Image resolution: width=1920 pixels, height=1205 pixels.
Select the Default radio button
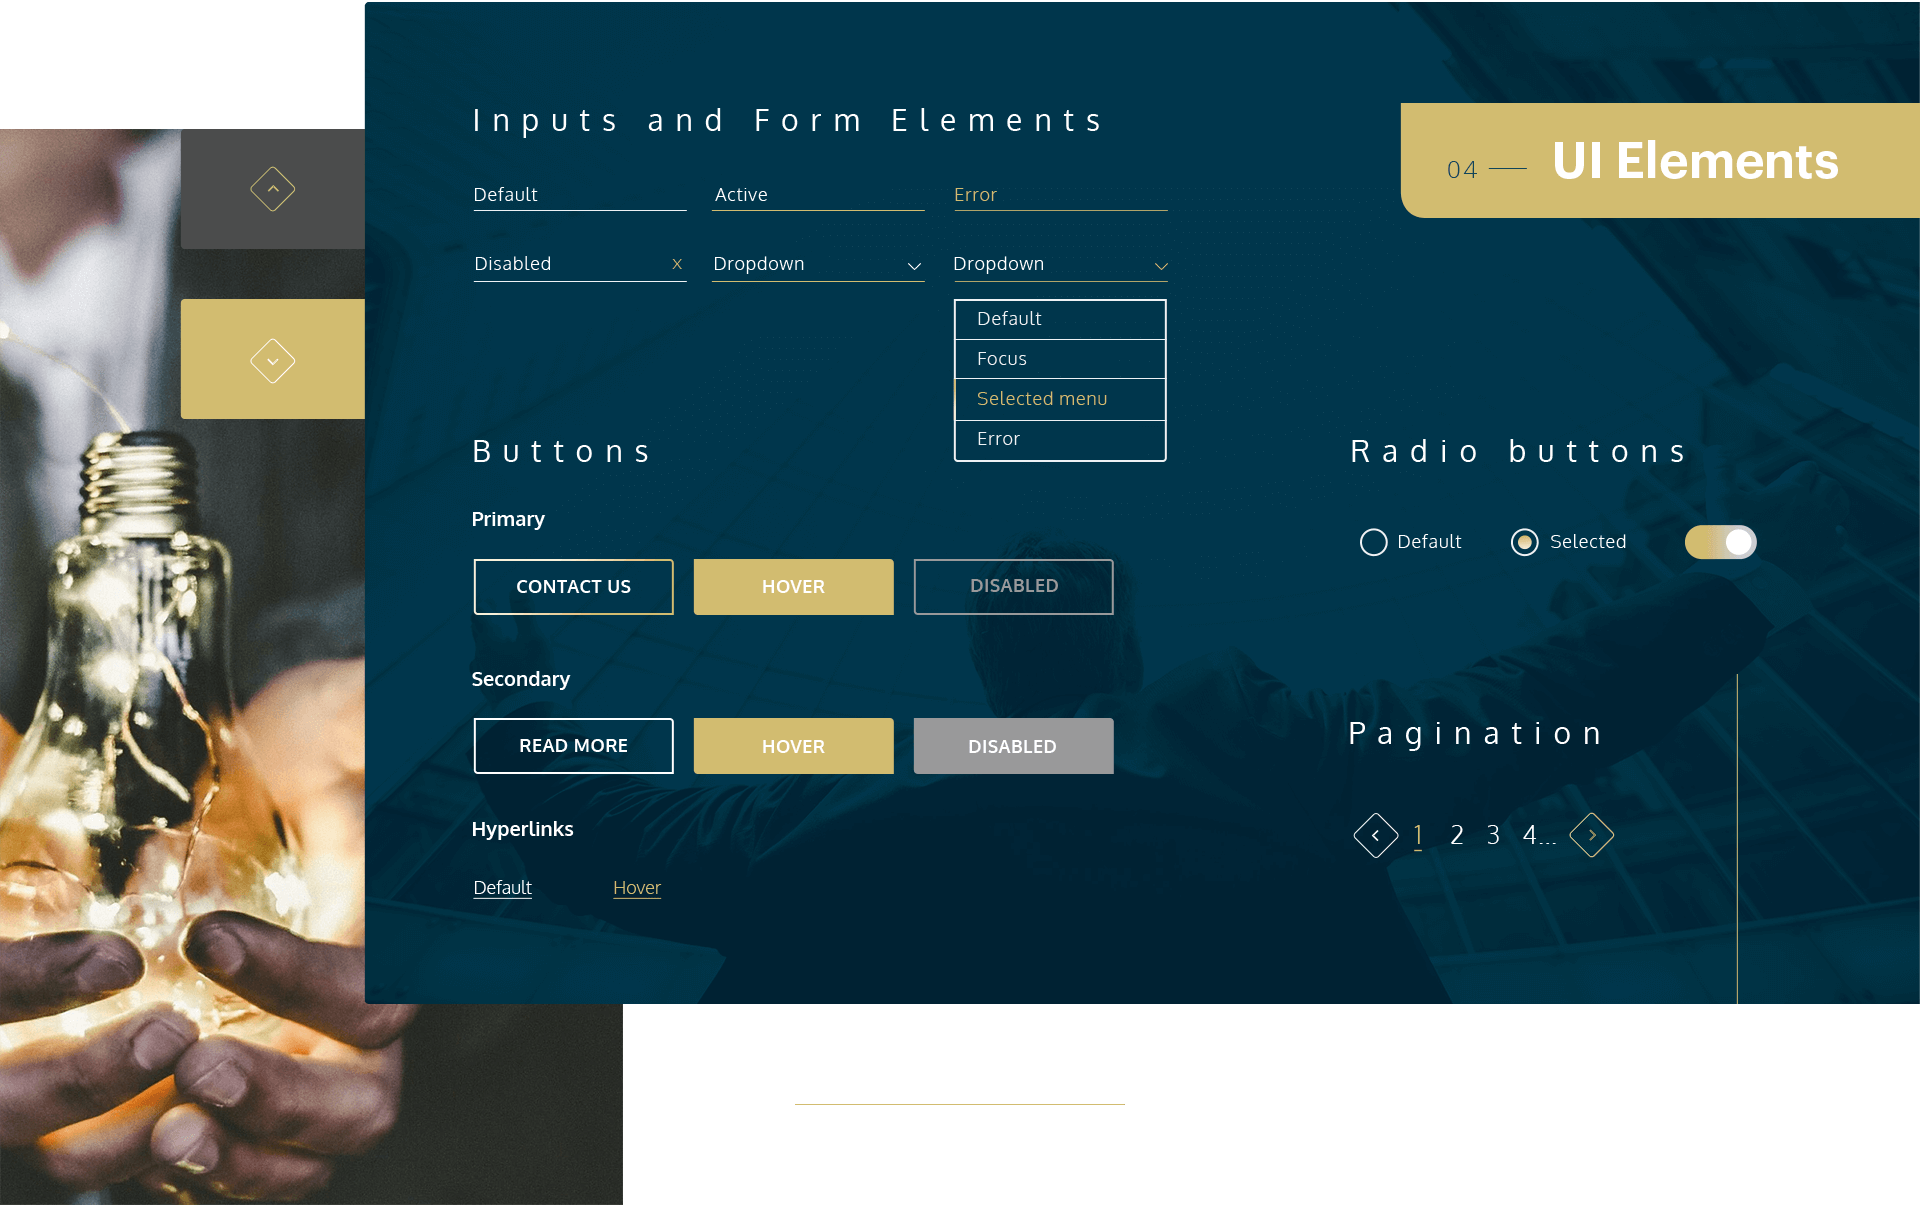[1372, 540]
